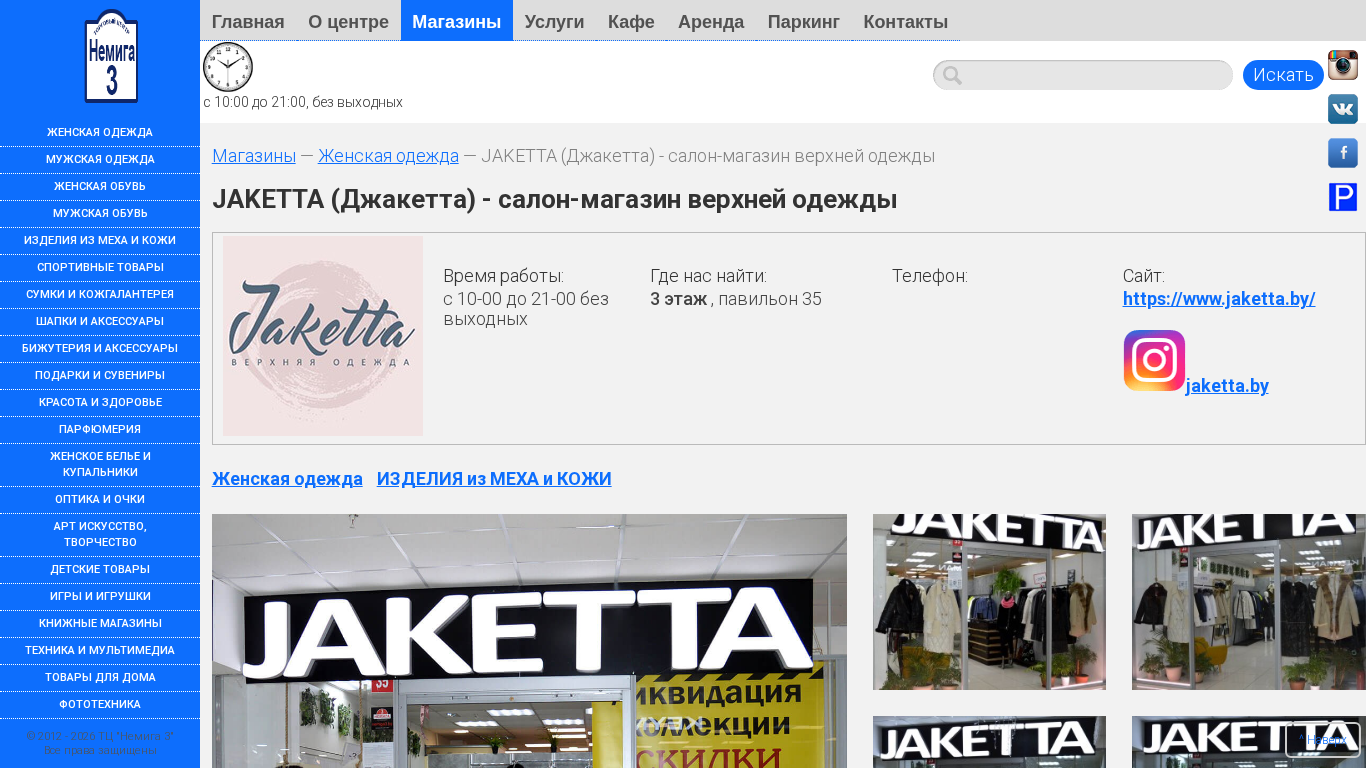Screen dimensions: 1366x768
Task: Open the large JAKETTA storefront photo
Action: pos(529,641)
